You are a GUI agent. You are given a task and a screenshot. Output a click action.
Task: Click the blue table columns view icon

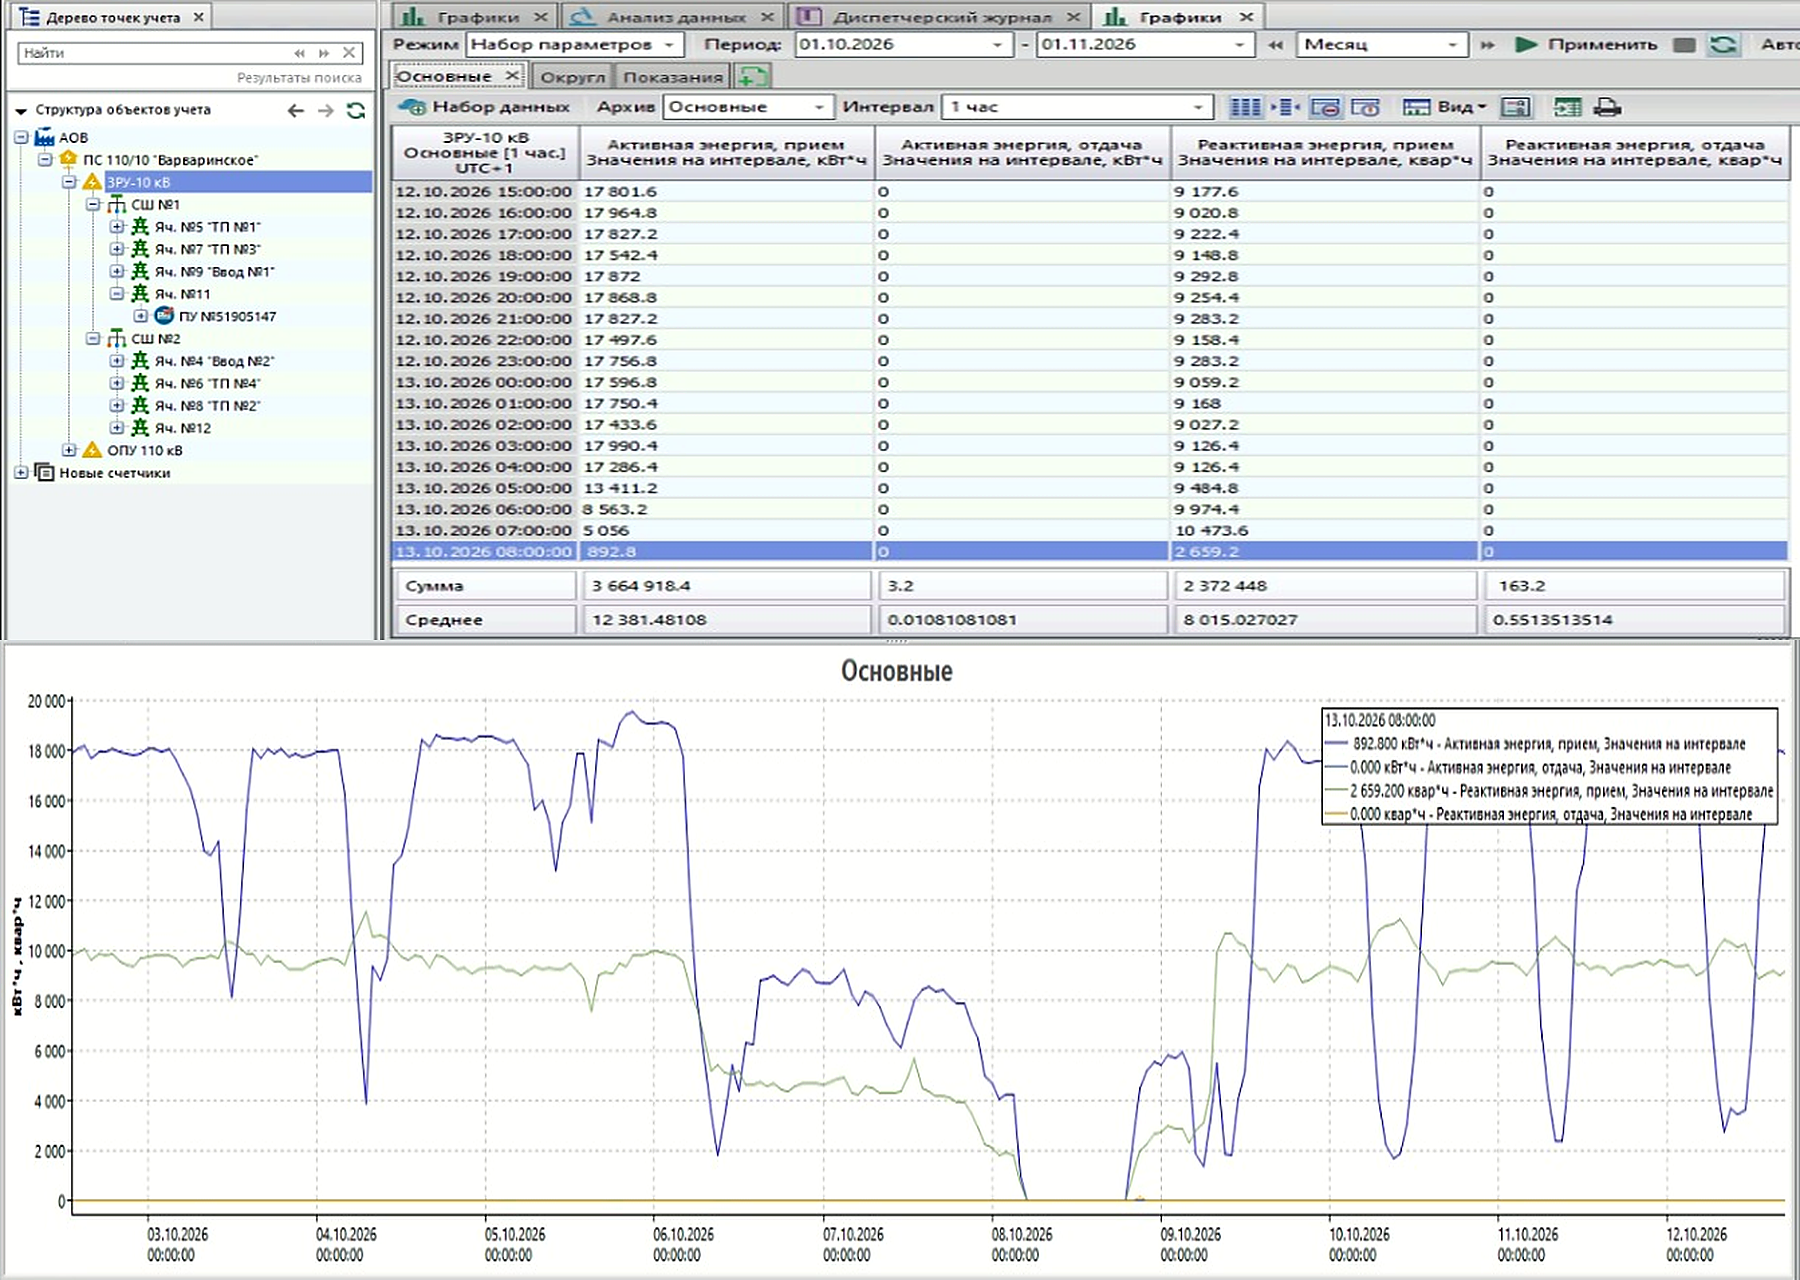[x=1245, y=107]
